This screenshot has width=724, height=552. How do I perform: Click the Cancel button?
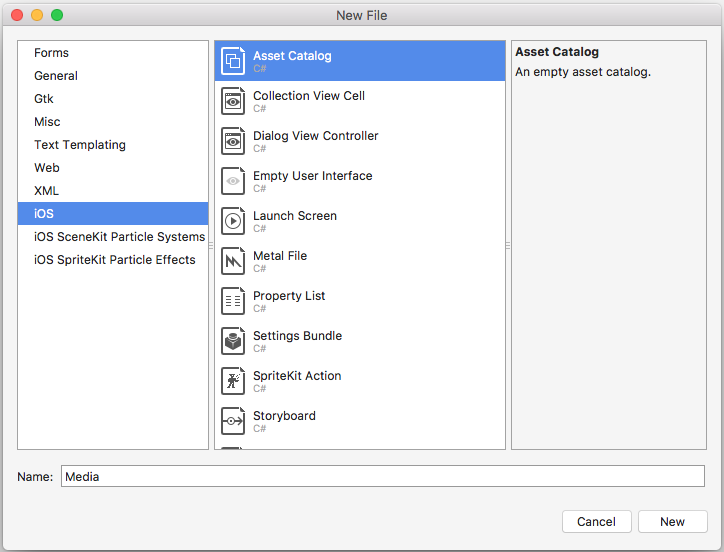(x=597, y=522)
